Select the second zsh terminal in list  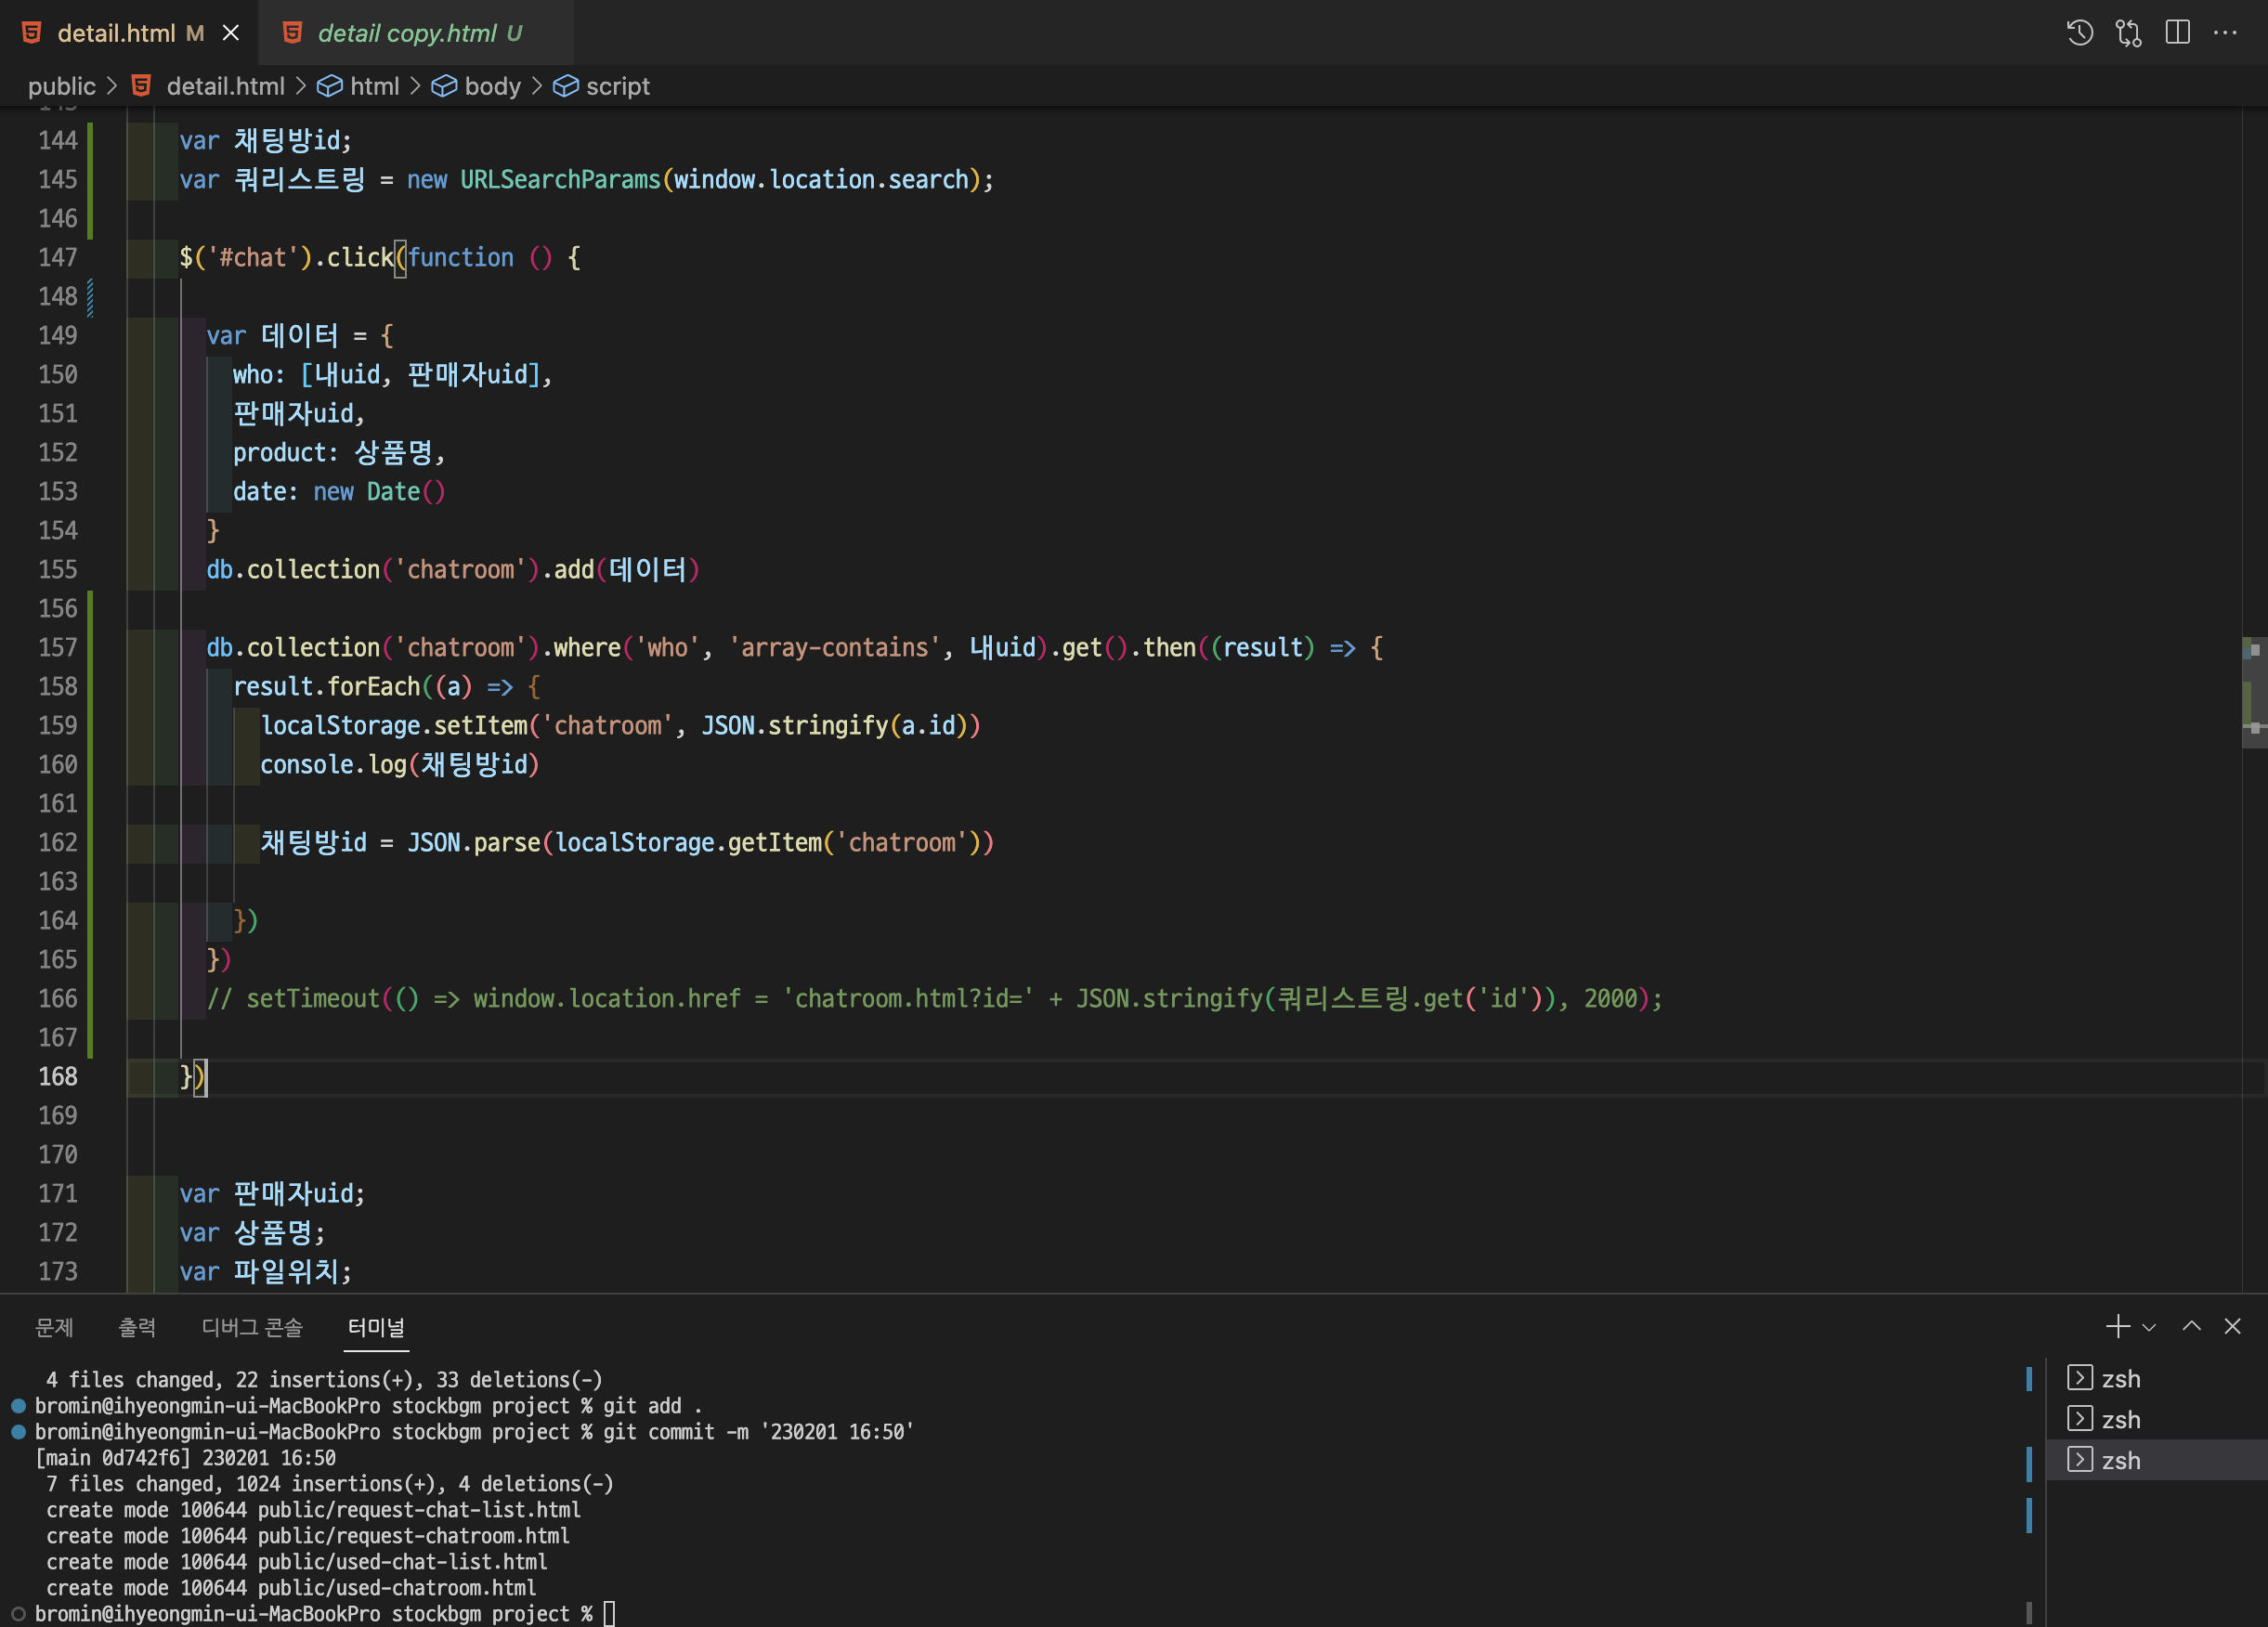click(x=2120, y=1420)
